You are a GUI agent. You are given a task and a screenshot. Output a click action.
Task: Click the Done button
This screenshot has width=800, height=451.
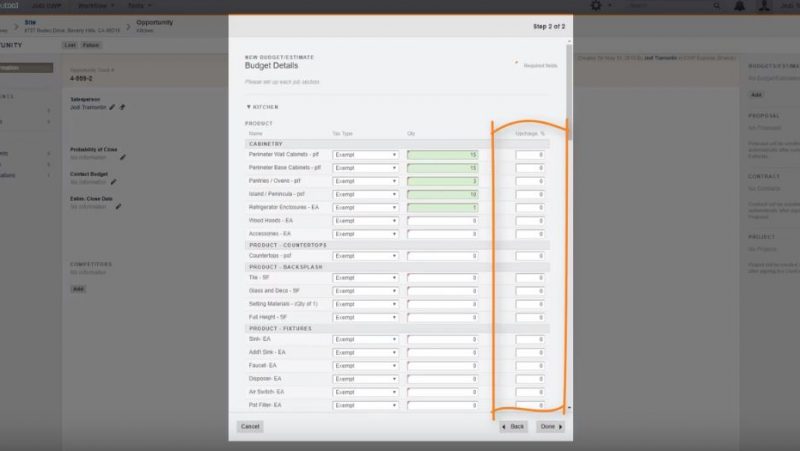[550, 426]
